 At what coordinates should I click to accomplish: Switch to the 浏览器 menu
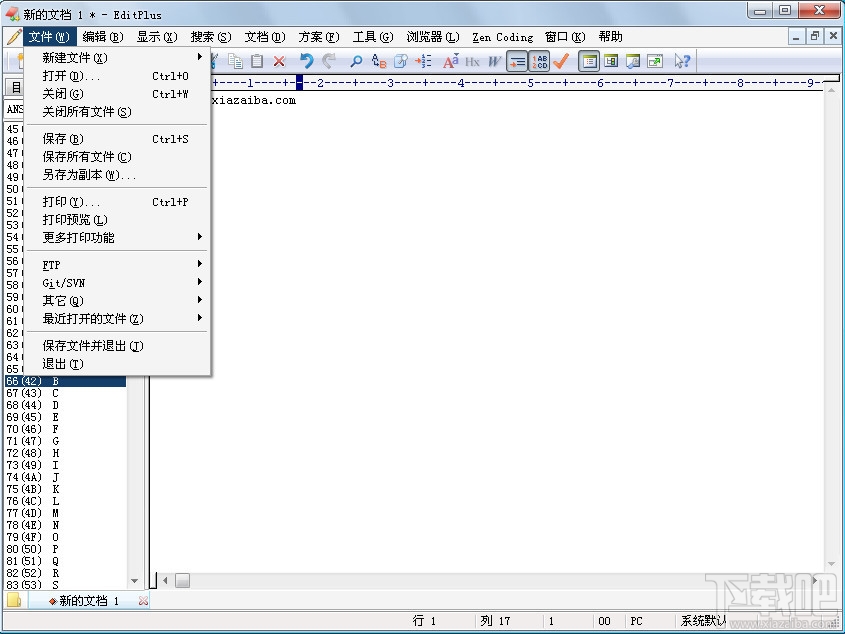pos(430,36)
